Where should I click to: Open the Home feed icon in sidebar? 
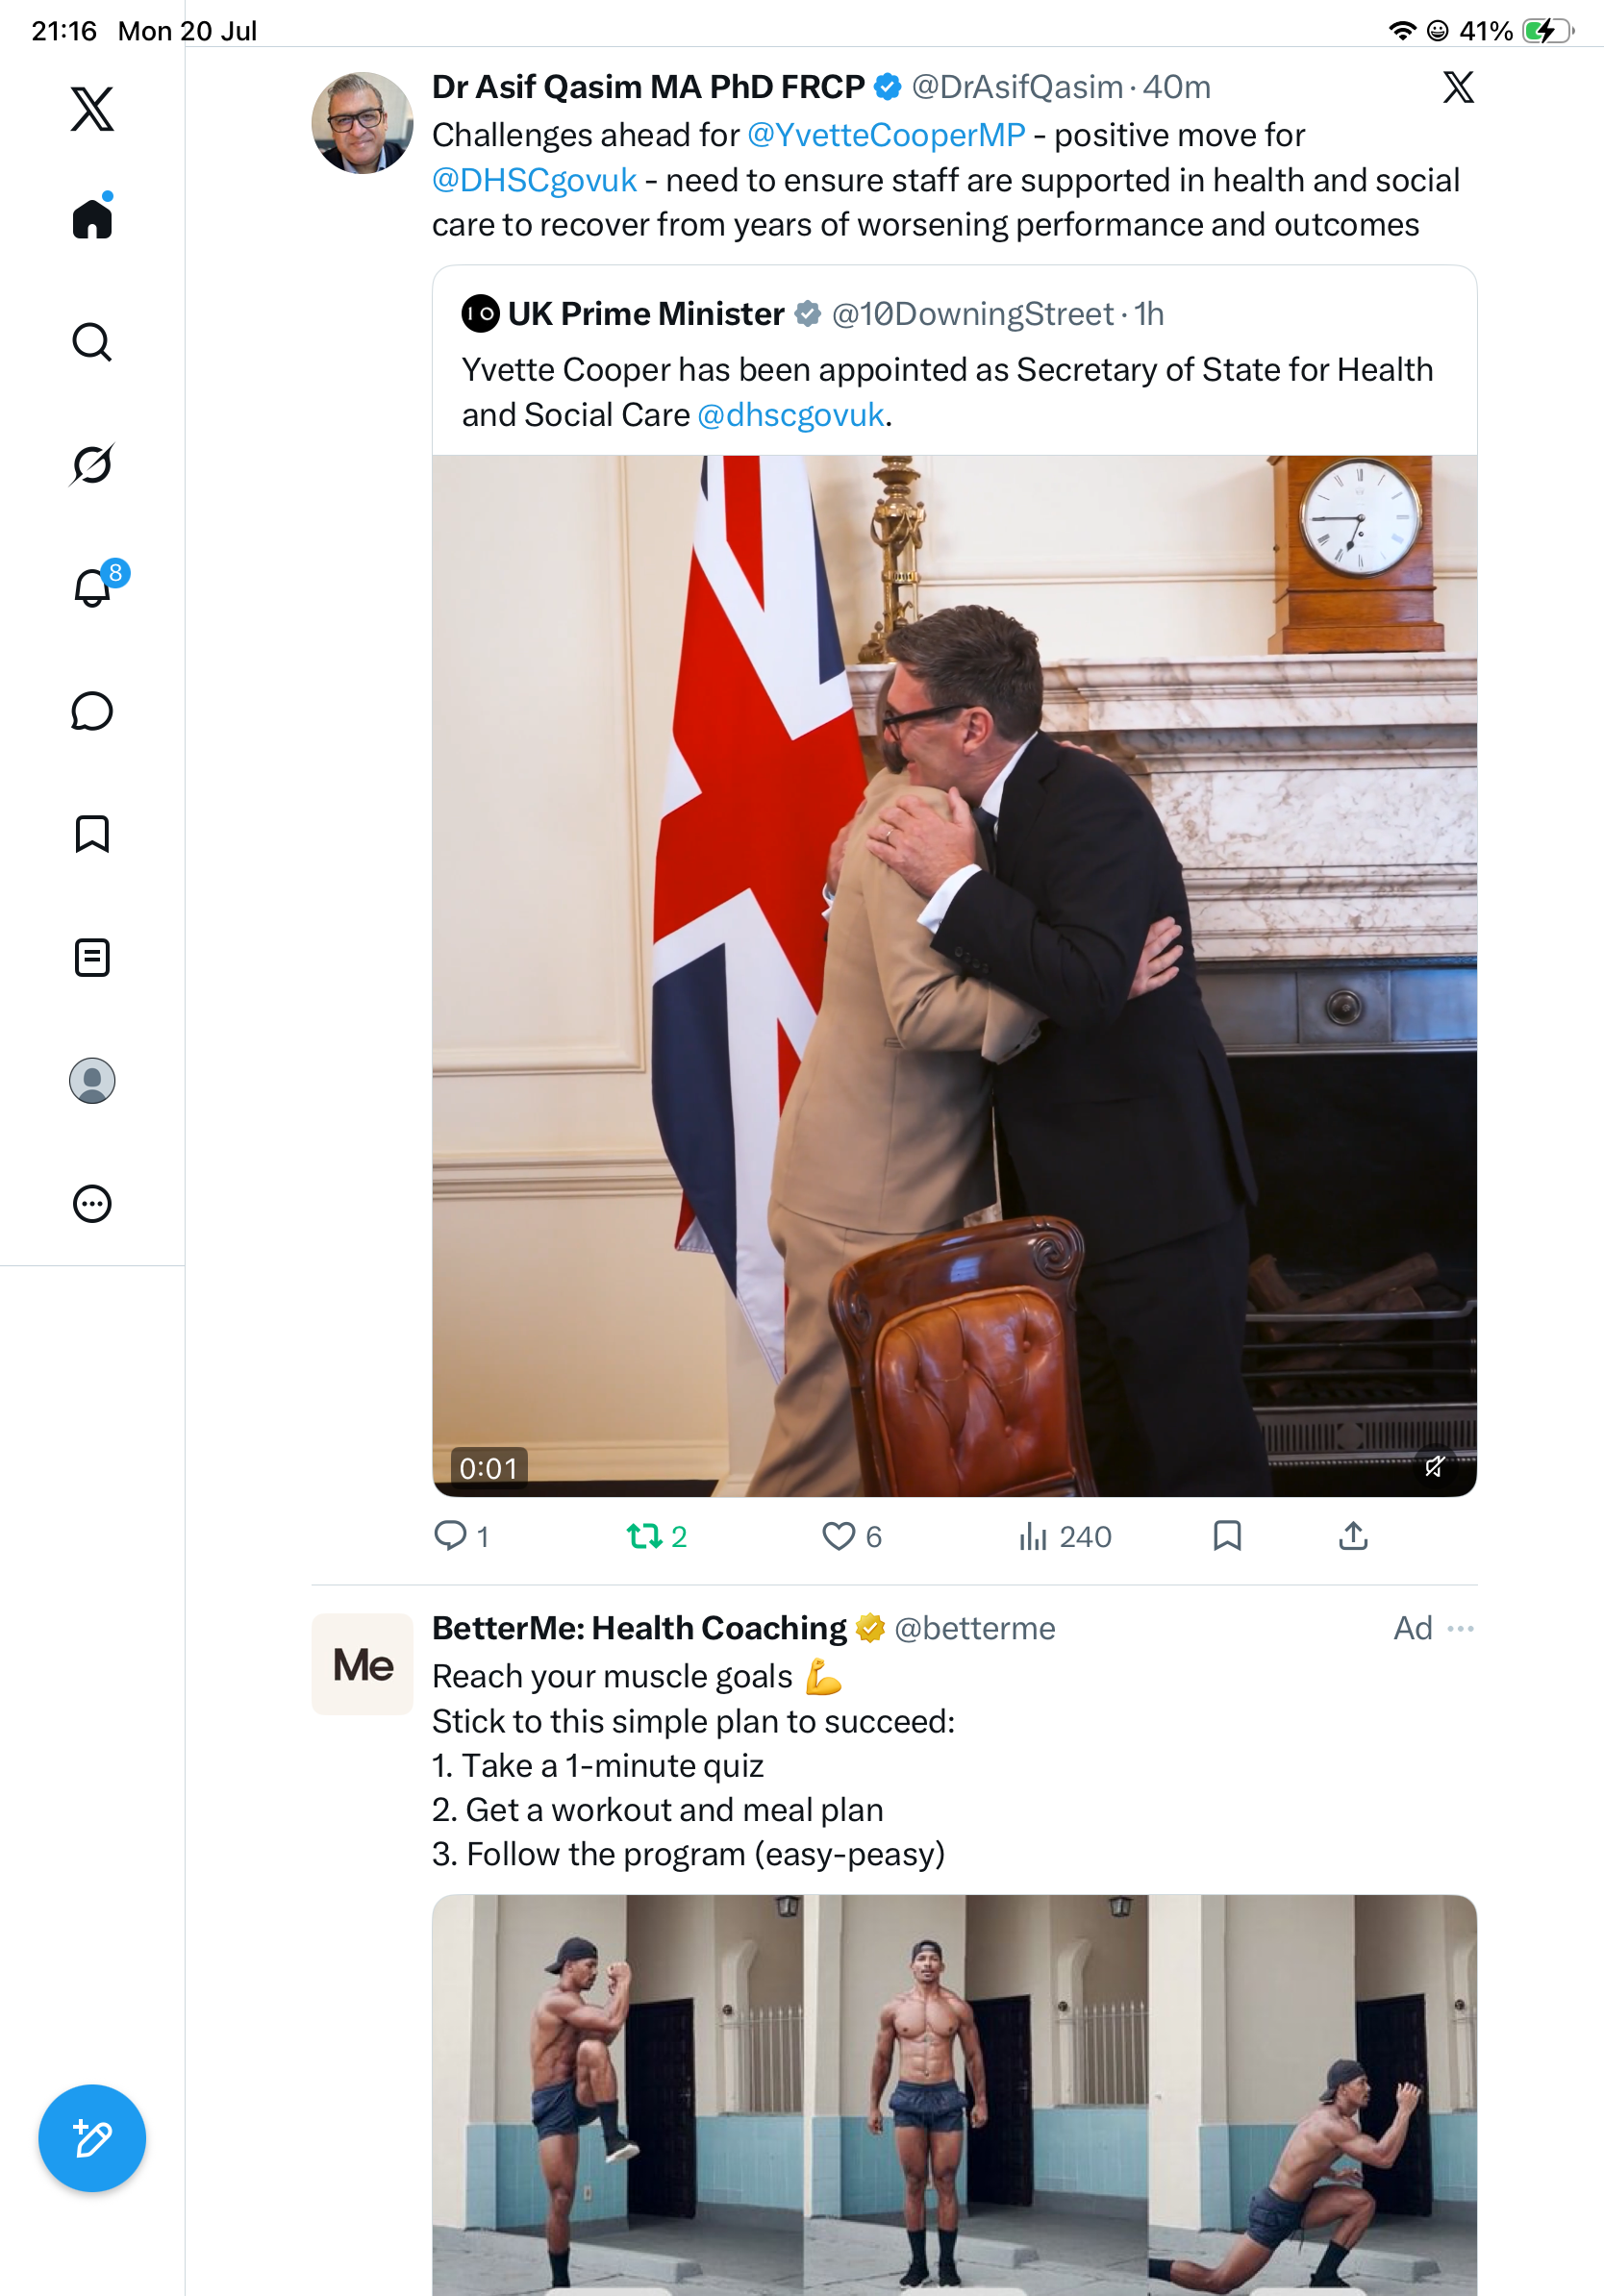[x=92, y=217]
